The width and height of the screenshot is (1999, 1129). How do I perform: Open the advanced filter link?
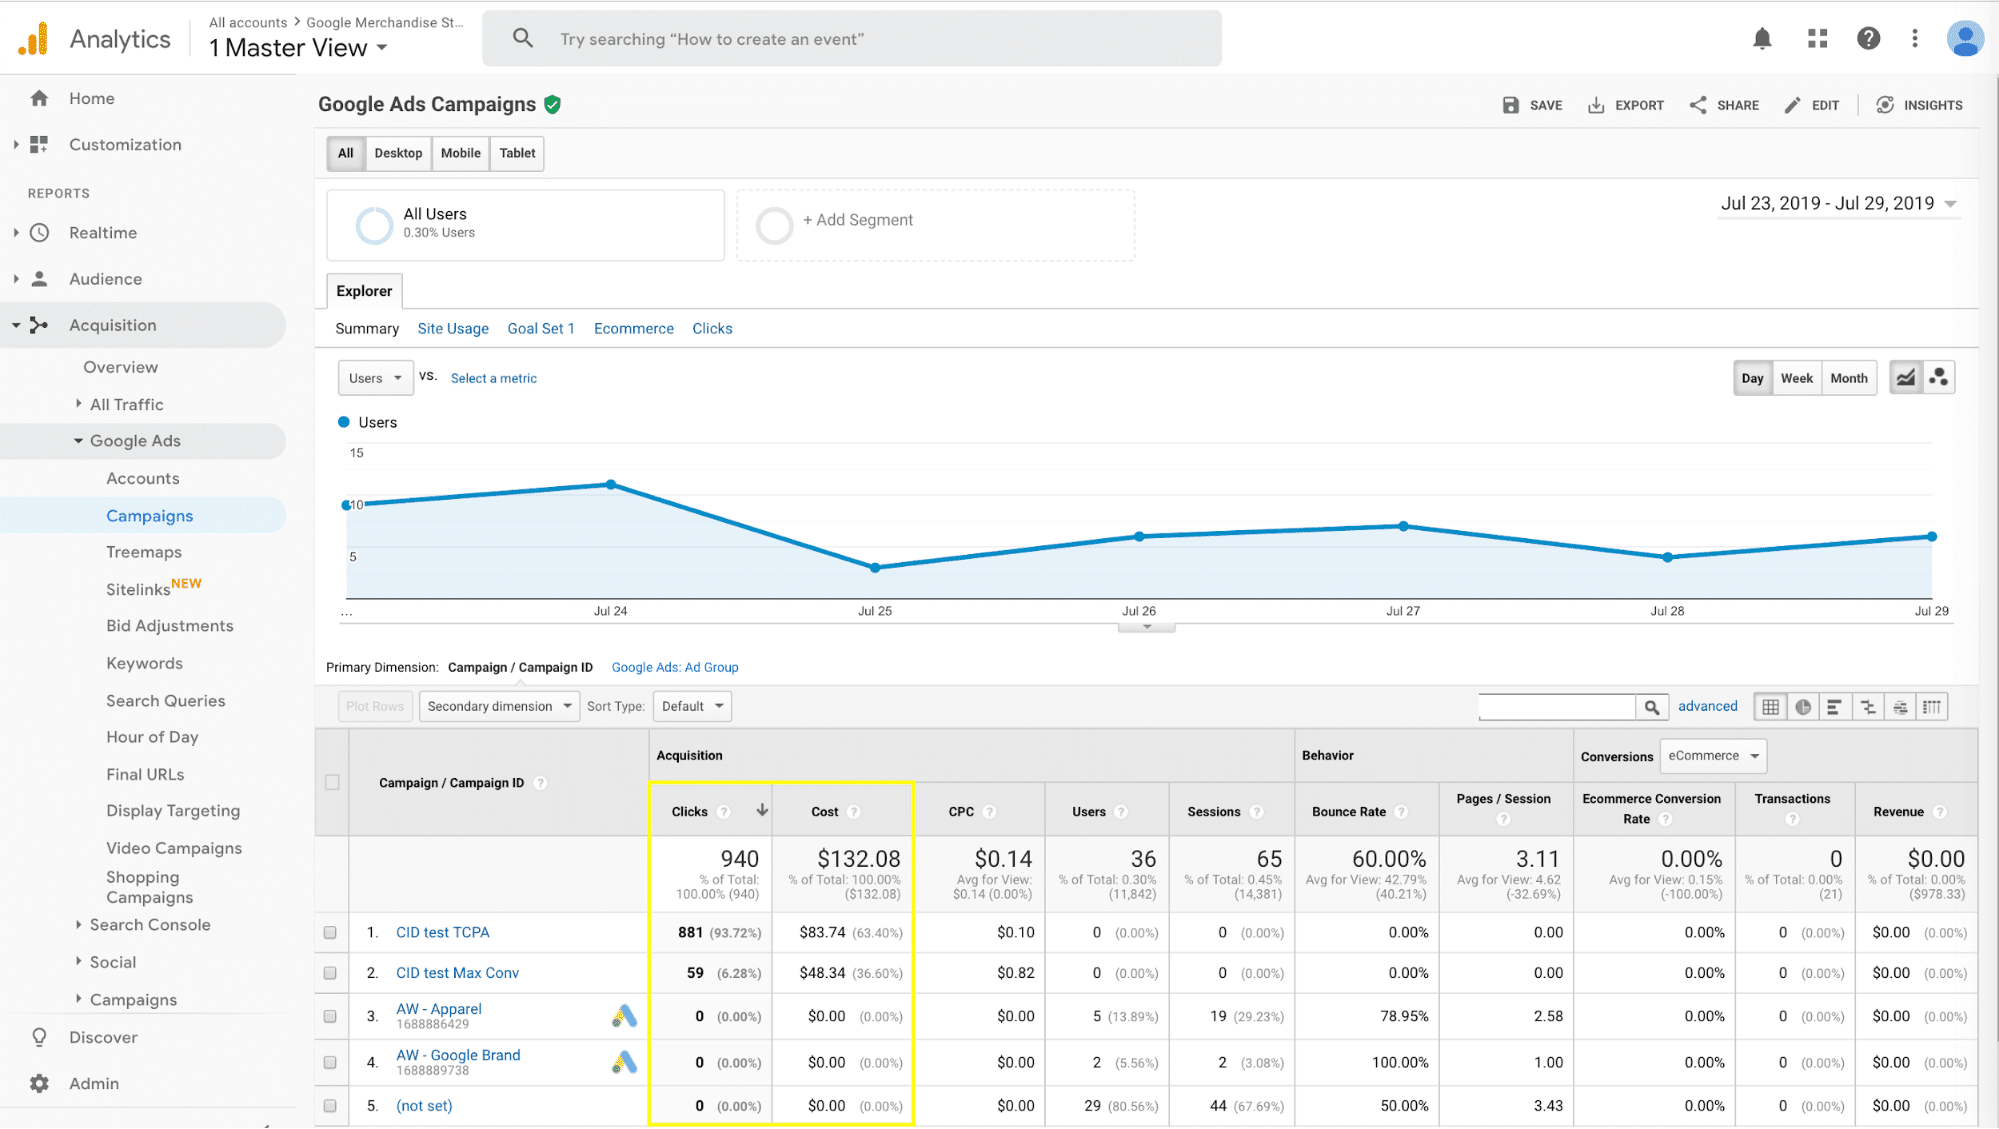coord(1707,706)
